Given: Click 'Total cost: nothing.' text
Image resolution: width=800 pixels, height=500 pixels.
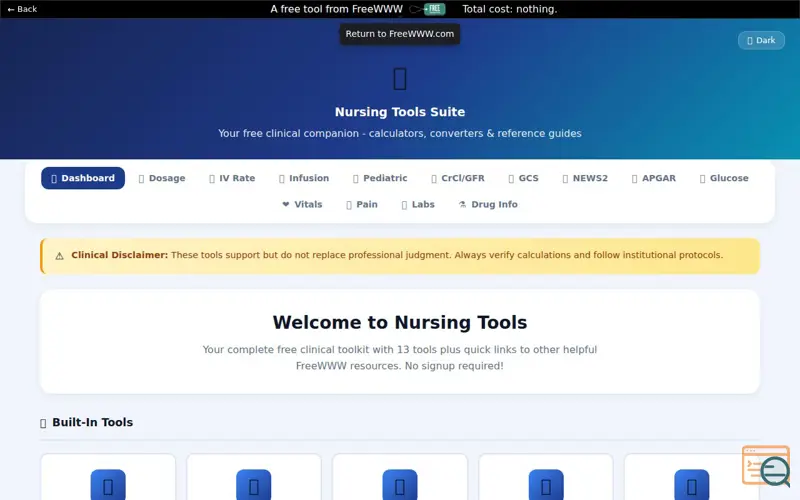Looking at the screenshot, I should click(x=510, y=9).
